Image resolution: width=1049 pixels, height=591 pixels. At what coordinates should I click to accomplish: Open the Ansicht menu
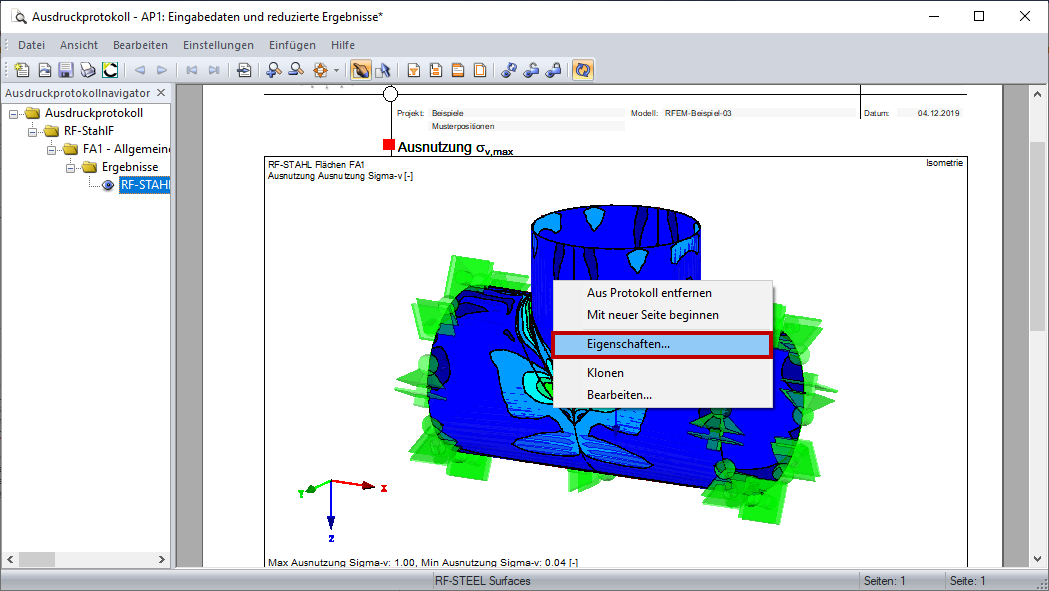tap(79, 45)
